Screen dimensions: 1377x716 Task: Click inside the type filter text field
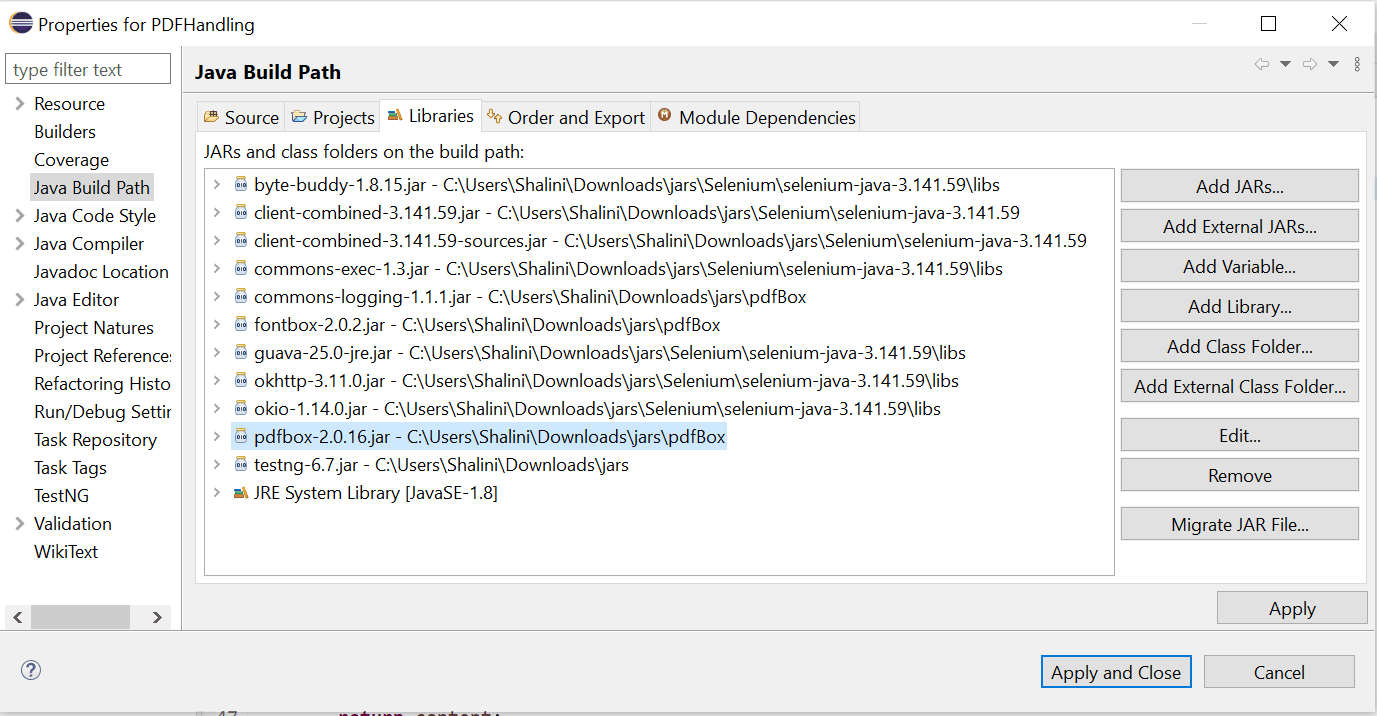tap(87, 68)
